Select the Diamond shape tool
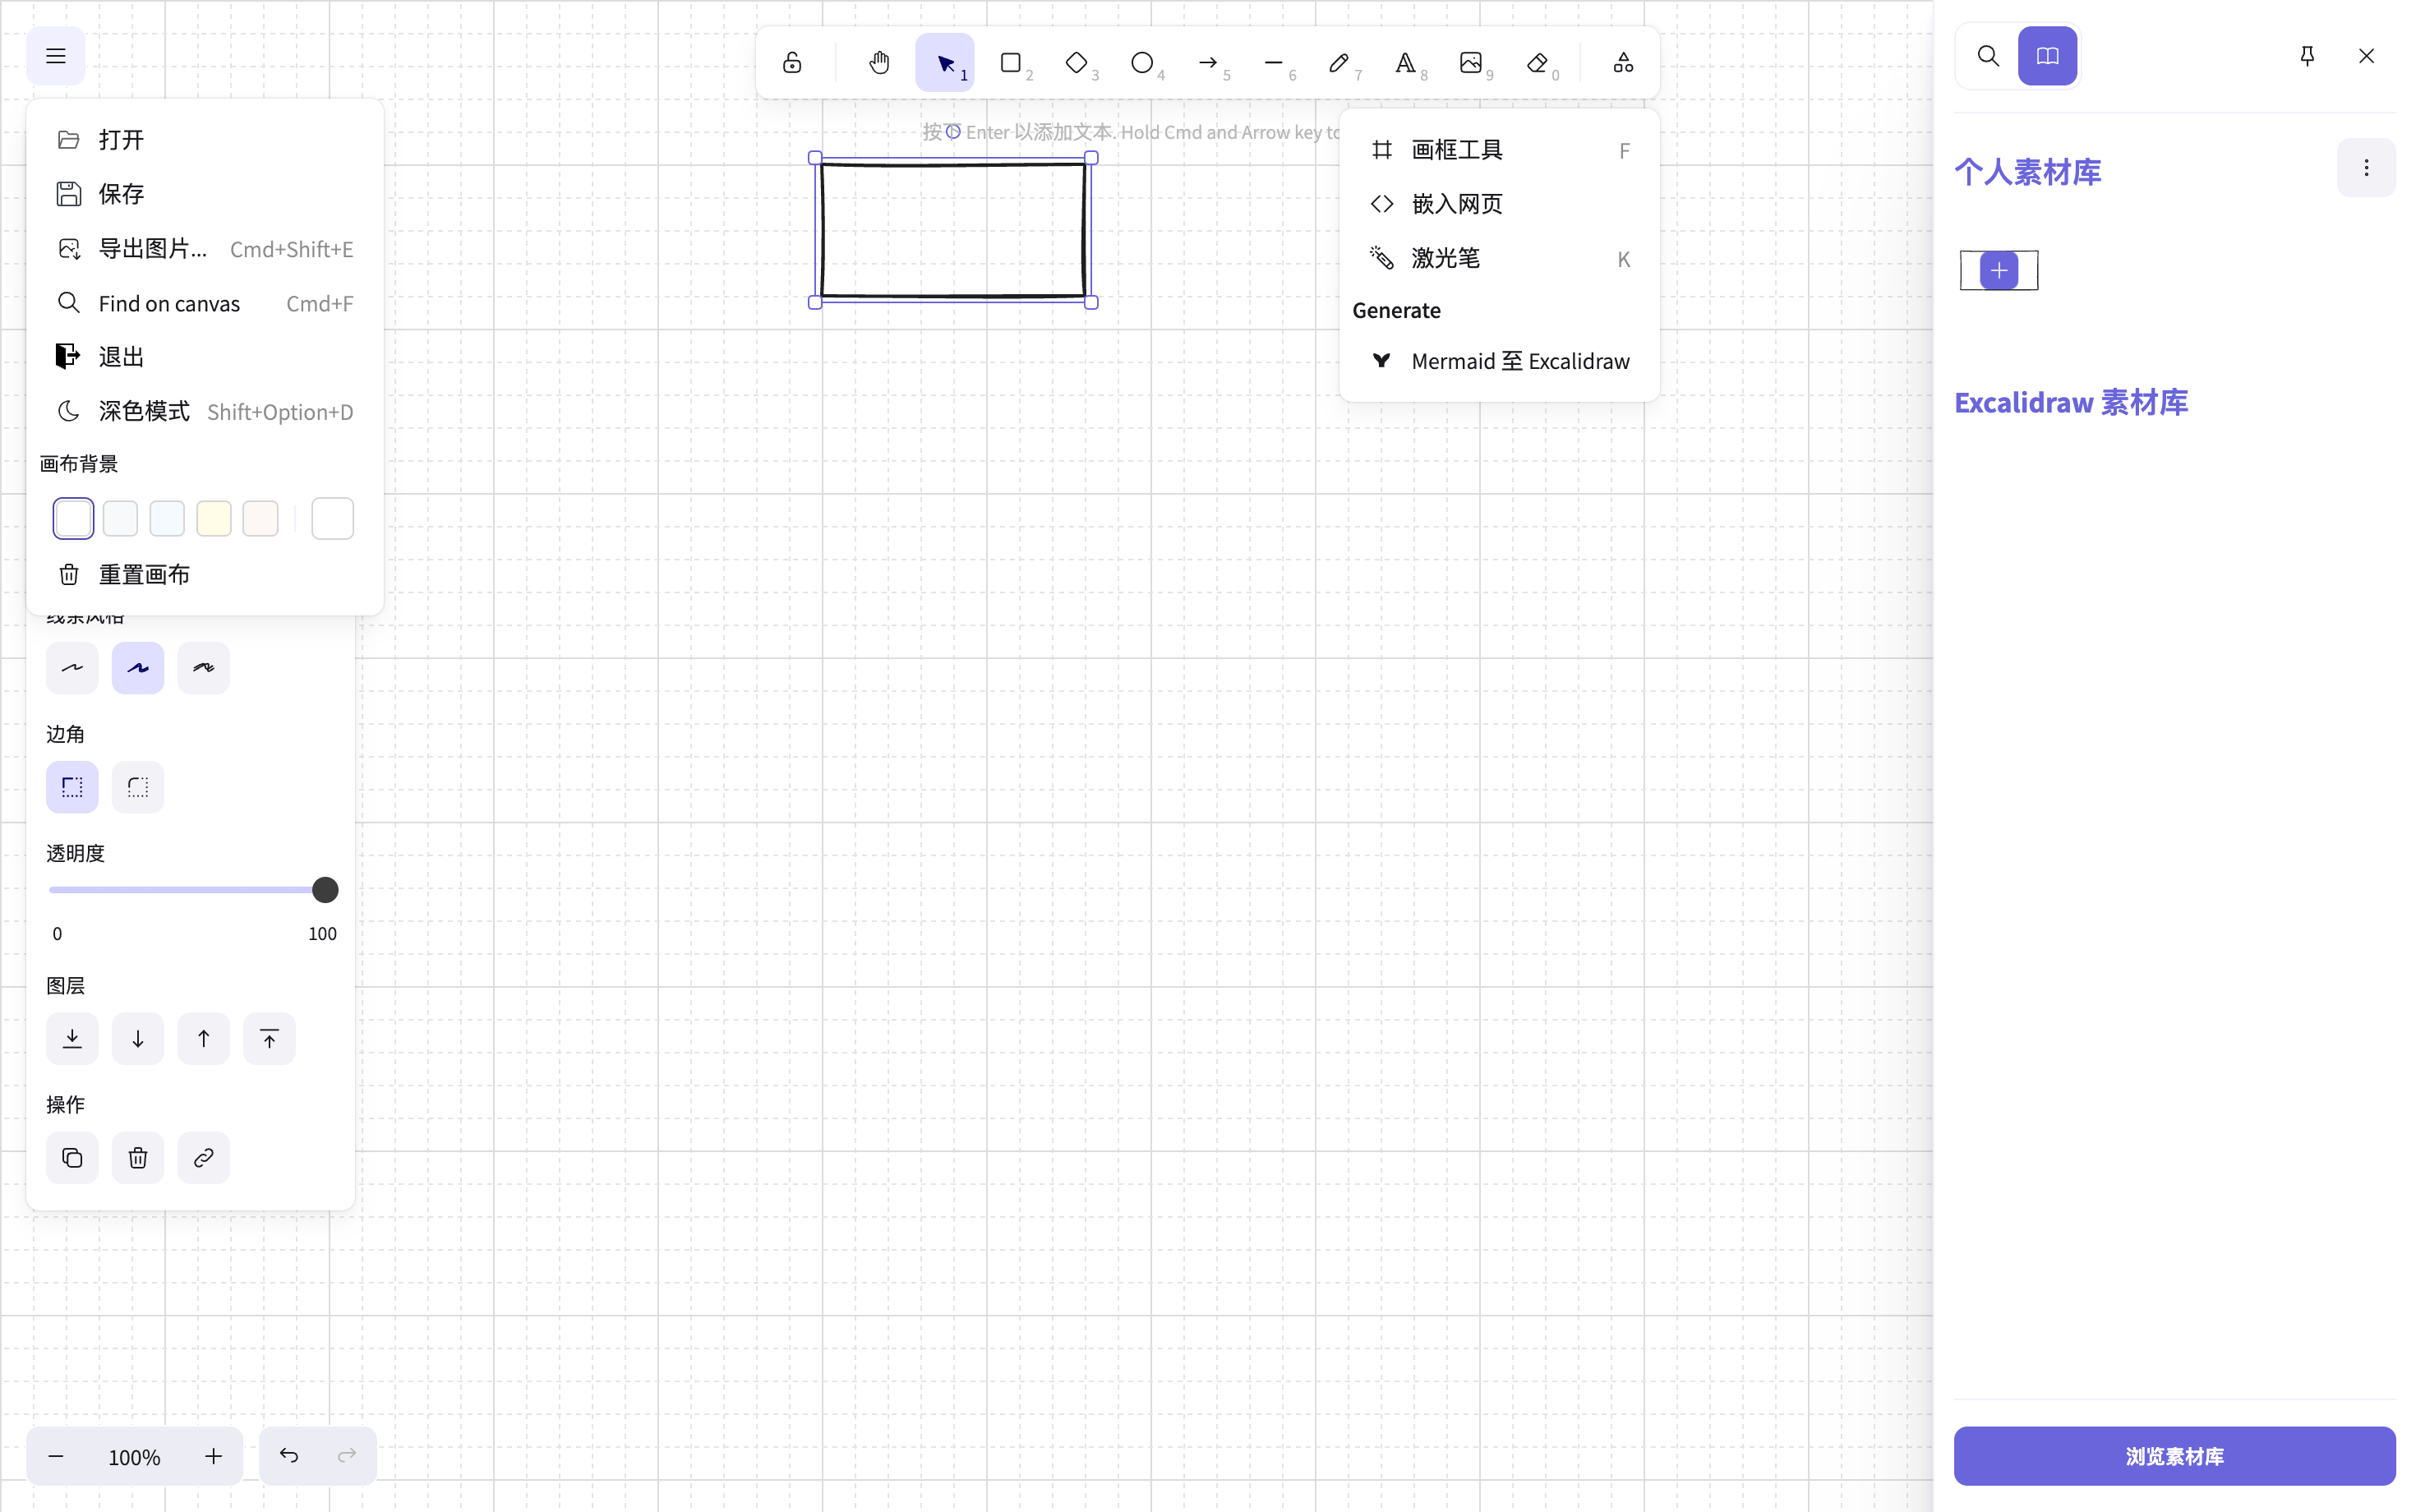 1076,63
